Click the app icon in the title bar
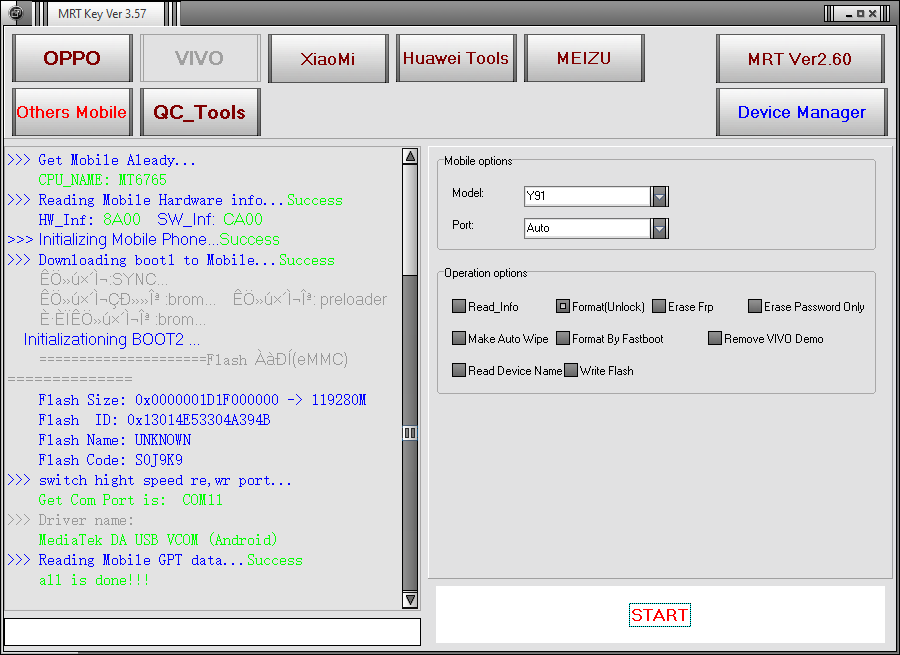The width and height of the screenshot is (900, 655). 16,13
